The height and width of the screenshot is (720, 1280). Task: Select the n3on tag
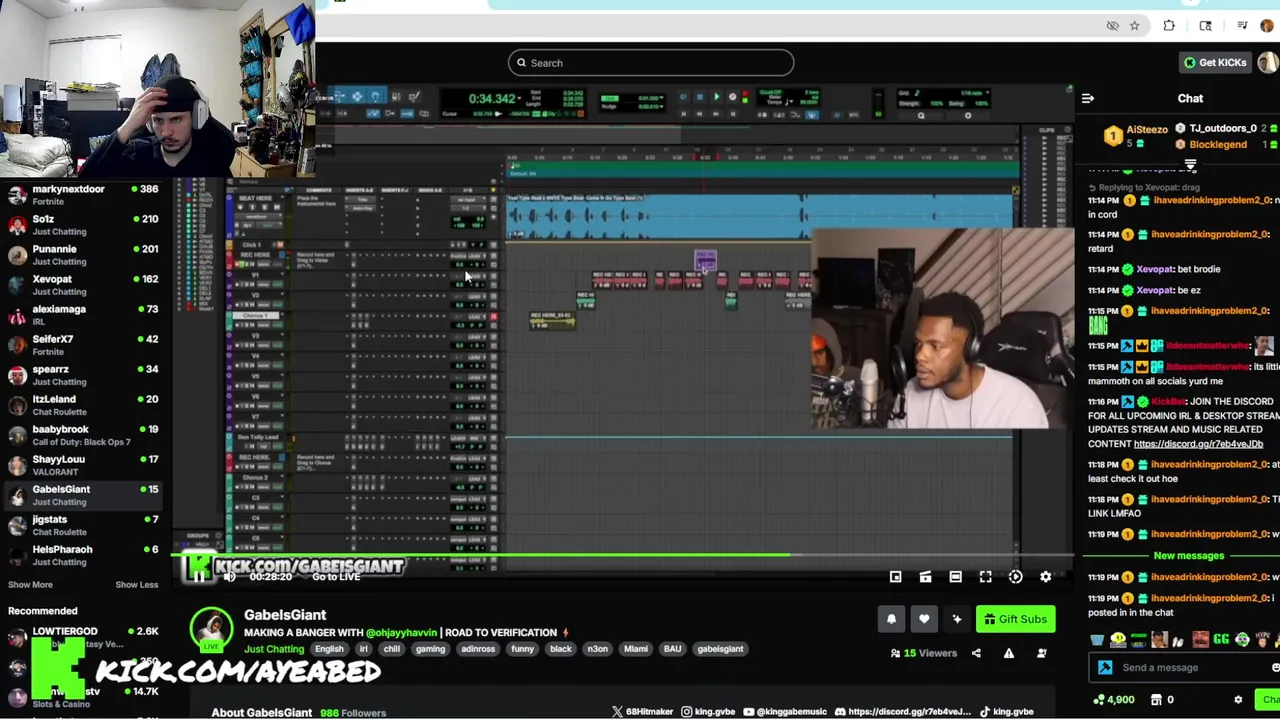[597, 649]
